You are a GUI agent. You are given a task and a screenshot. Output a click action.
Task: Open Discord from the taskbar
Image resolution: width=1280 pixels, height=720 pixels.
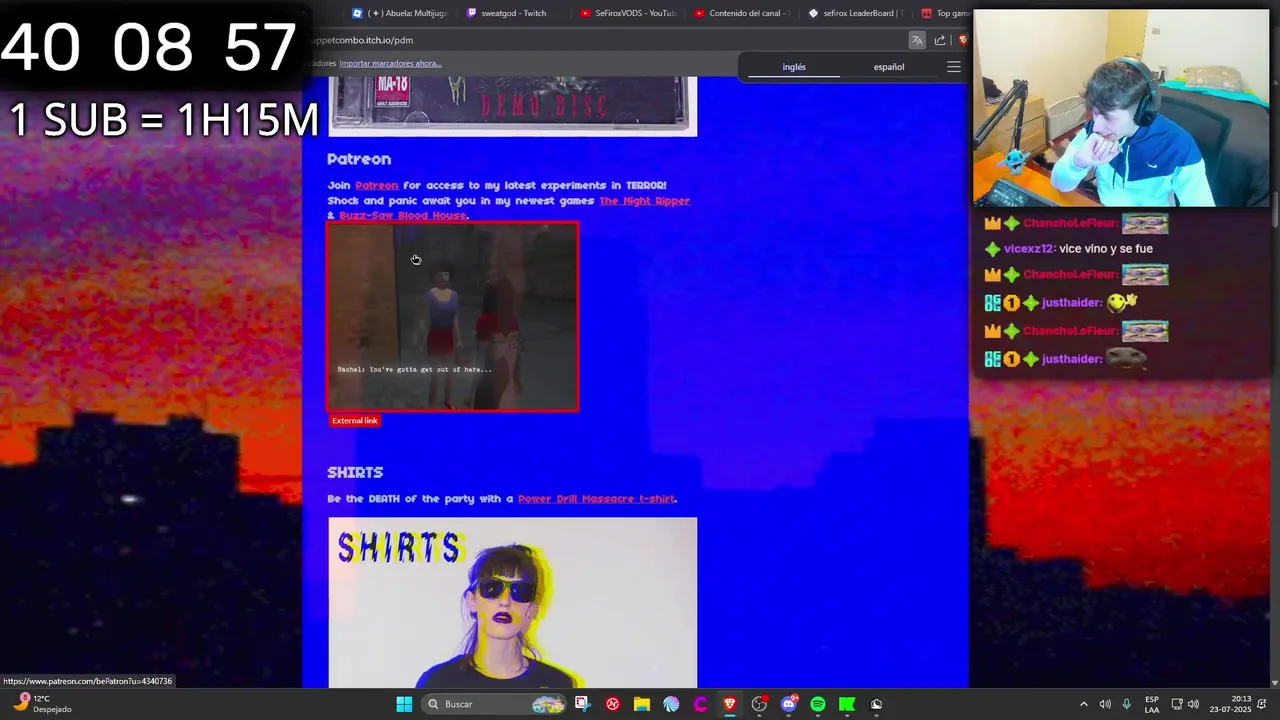(789, 704)
